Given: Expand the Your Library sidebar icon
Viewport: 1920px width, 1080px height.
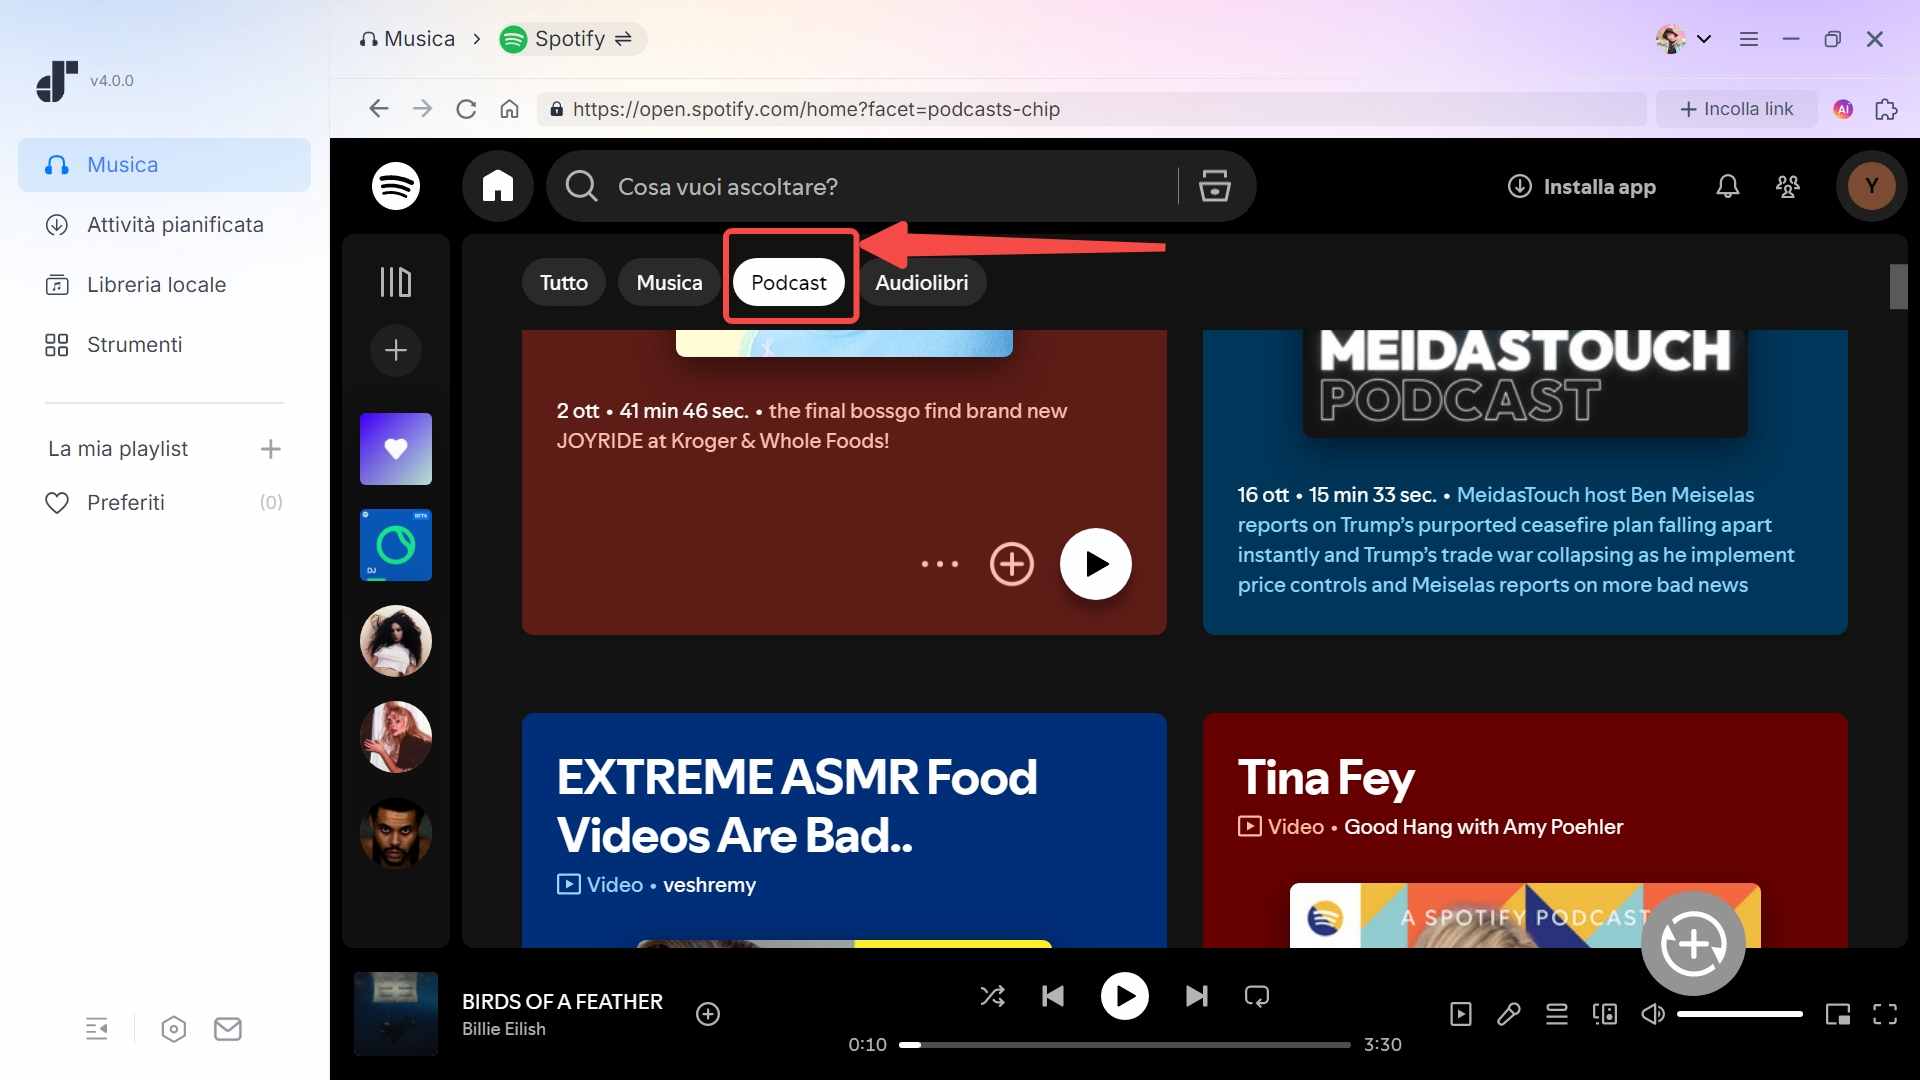Looking at the screenshot, I should [x=395, y=282].
